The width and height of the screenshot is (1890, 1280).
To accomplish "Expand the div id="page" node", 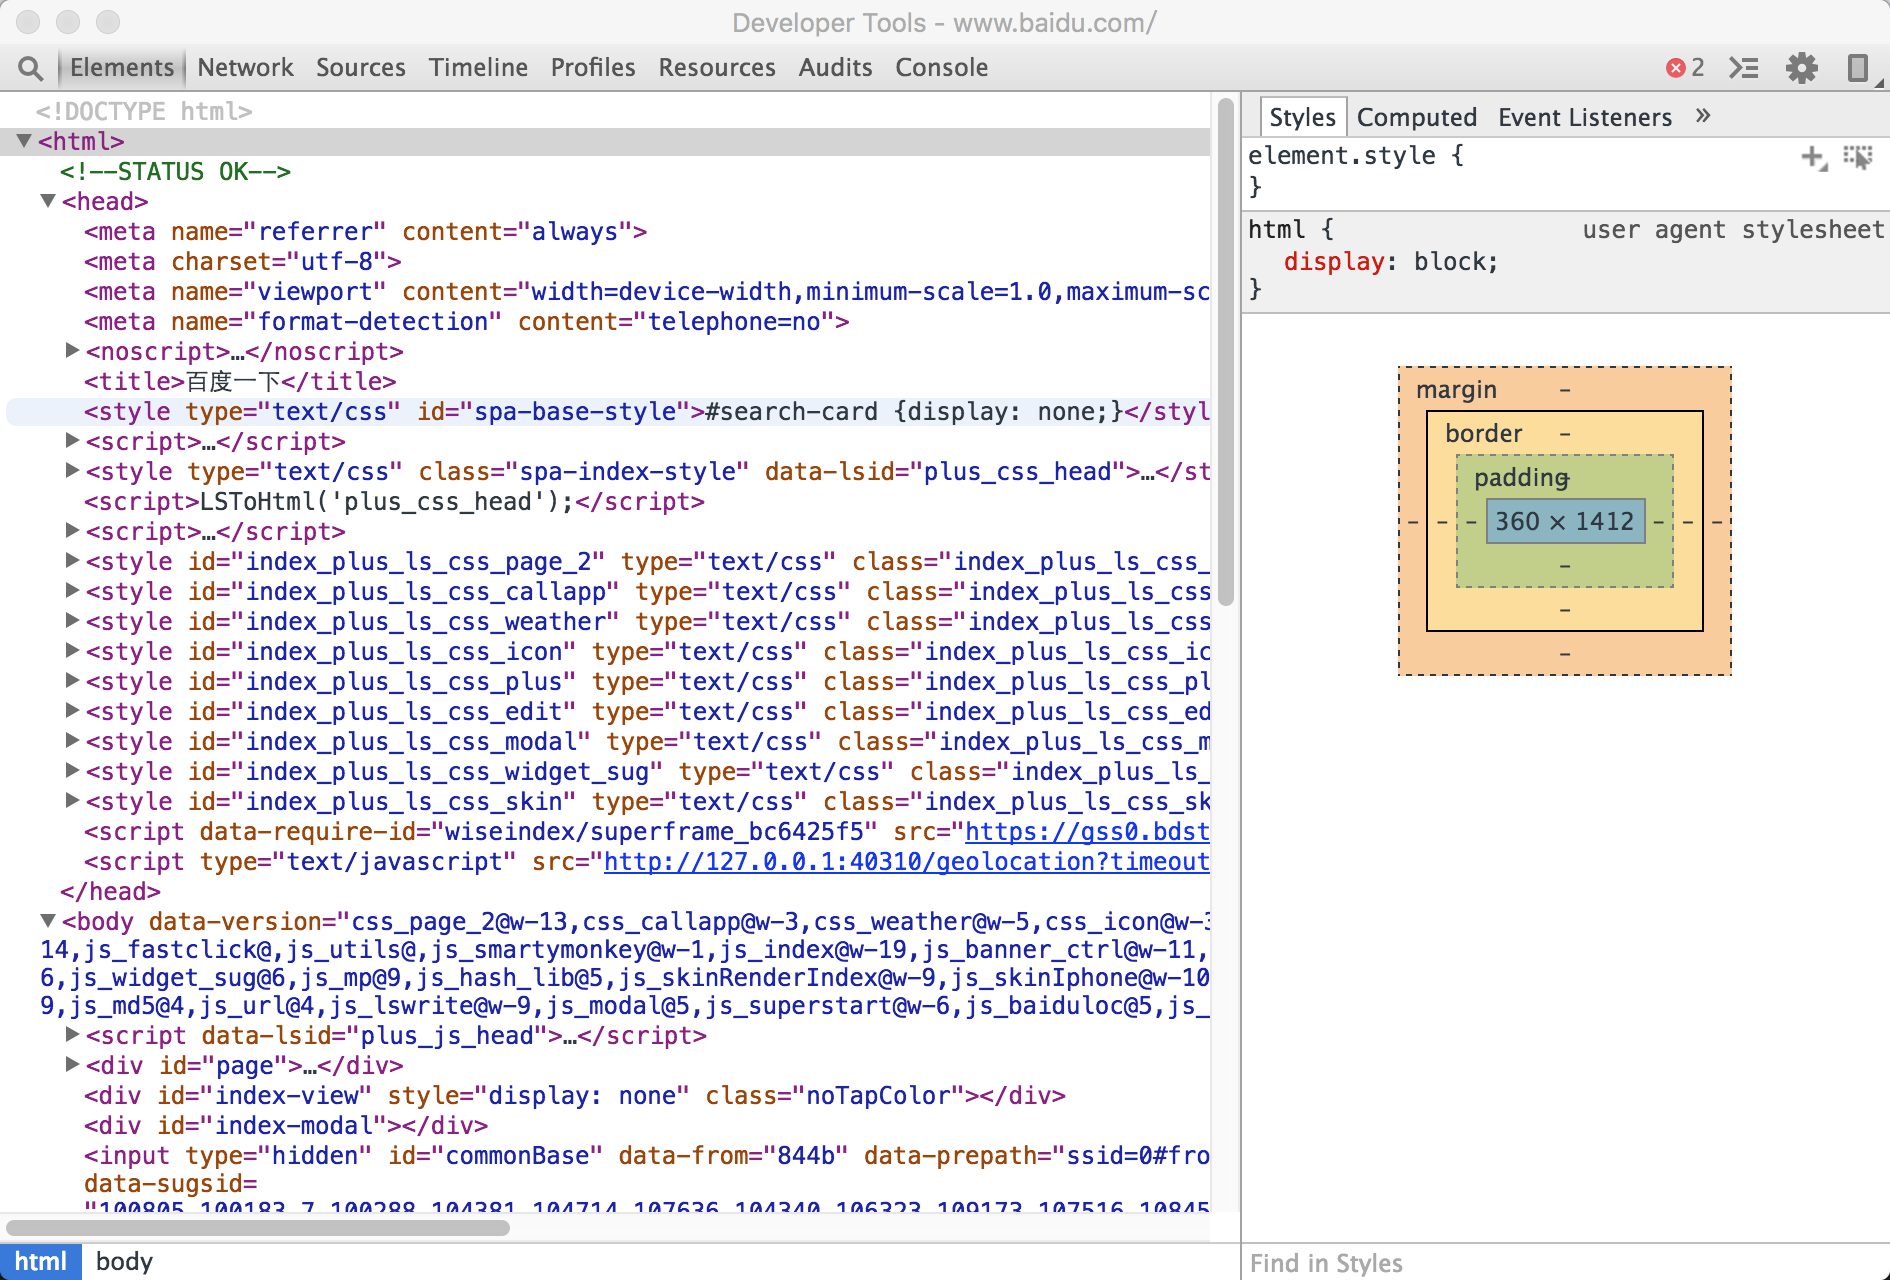I will [72, 1065].
